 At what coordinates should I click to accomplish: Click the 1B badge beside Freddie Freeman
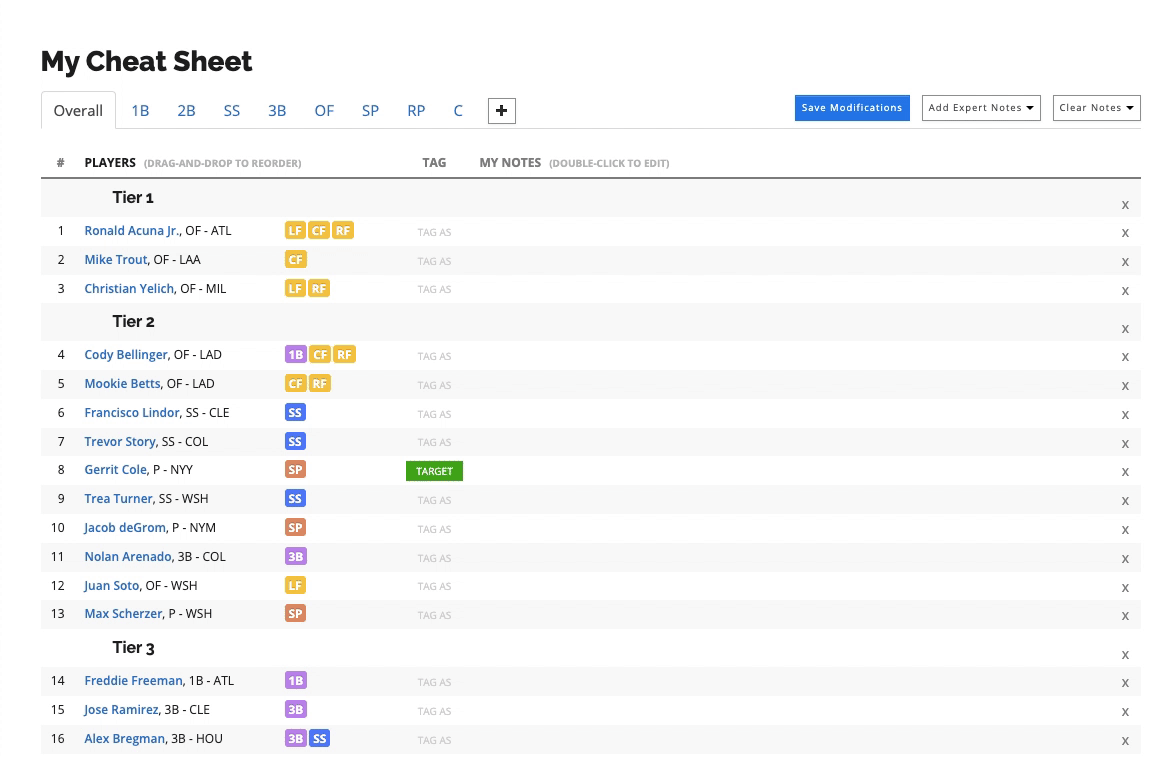tap(296, 681)
